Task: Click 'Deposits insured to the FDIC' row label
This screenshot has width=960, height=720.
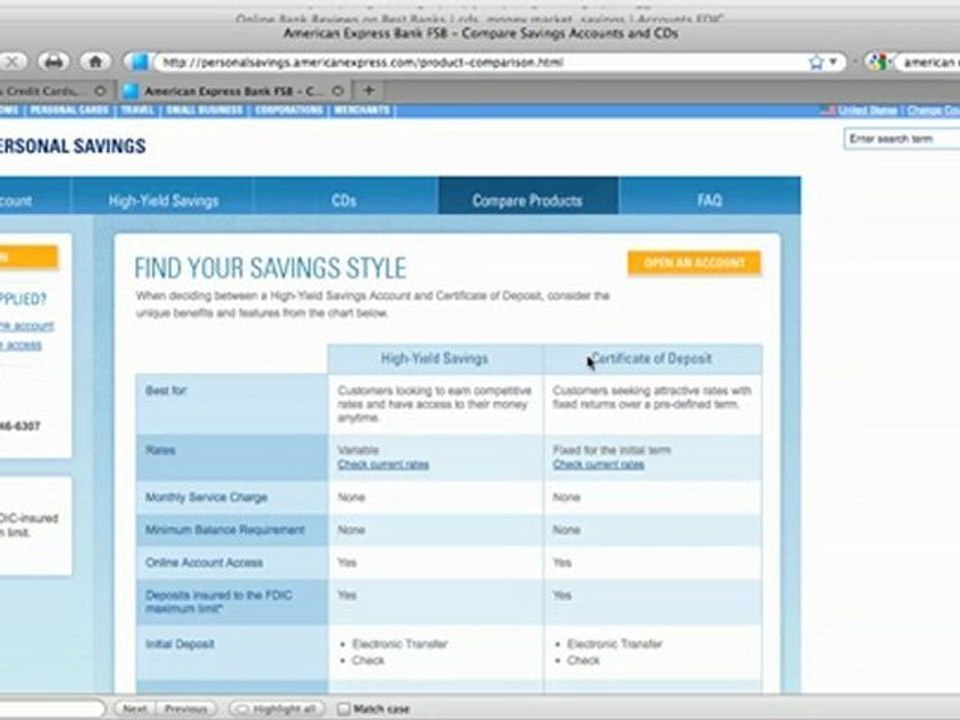Action: (x=219, y=602)
